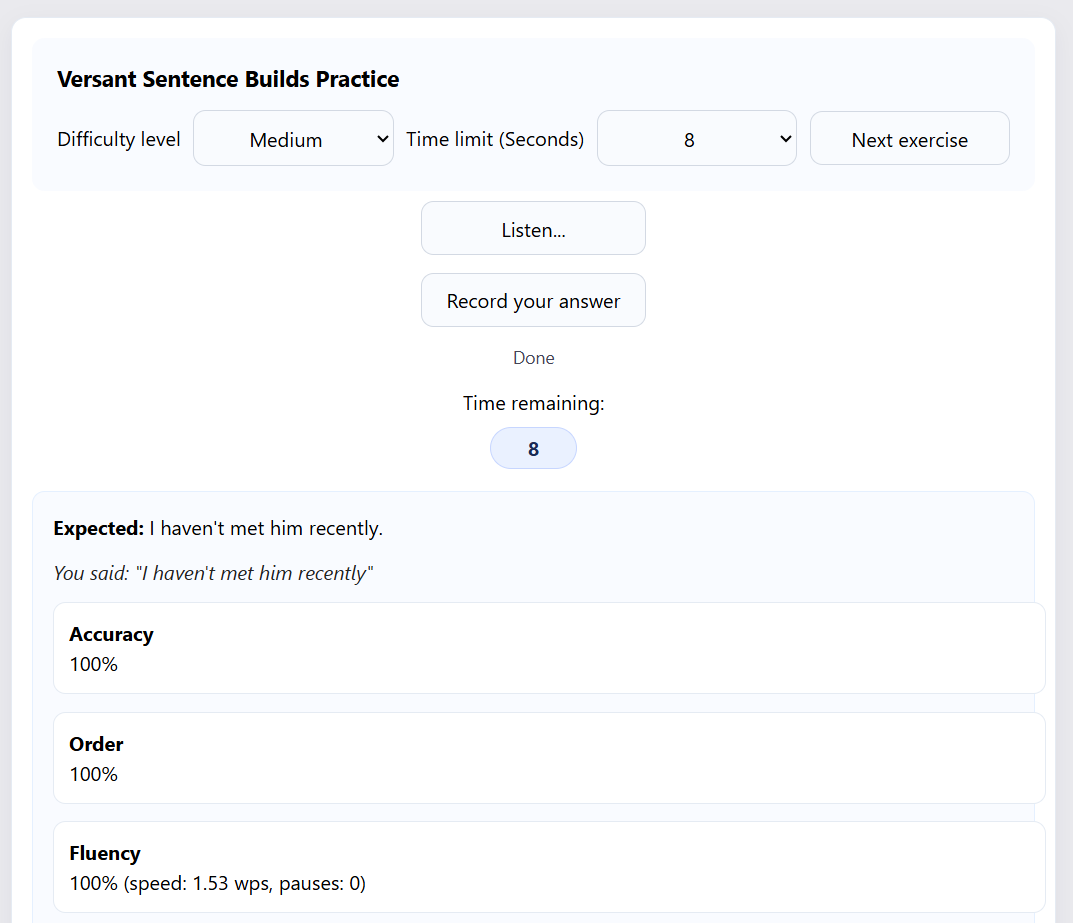
Task: Click the Time limit chevron arrow
Action: pos(786,139)
